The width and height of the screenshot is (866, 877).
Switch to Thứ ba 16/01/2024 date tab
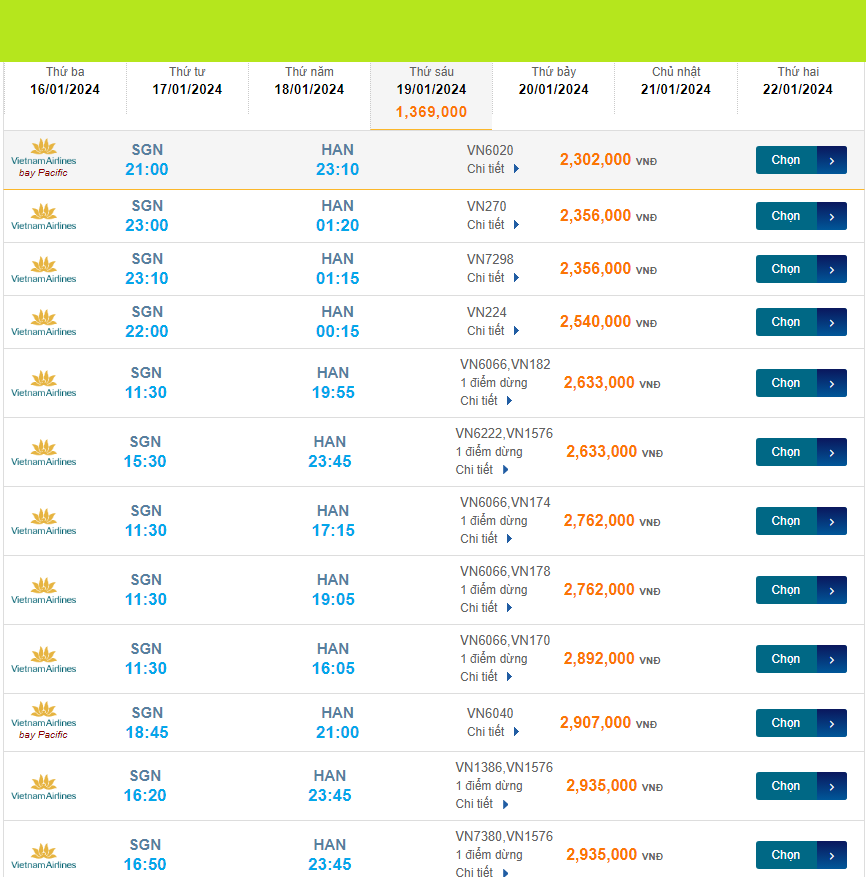click(x=65, y=81)
